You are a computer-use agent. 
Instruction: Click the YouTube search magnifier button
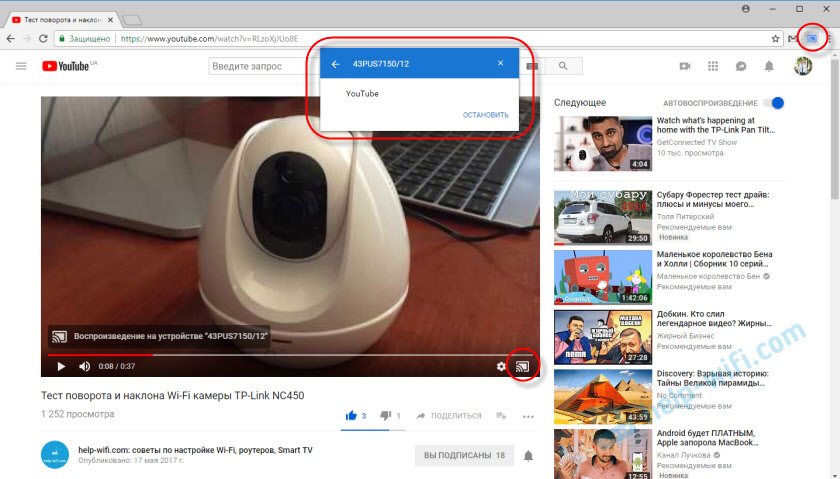(562, 66)
